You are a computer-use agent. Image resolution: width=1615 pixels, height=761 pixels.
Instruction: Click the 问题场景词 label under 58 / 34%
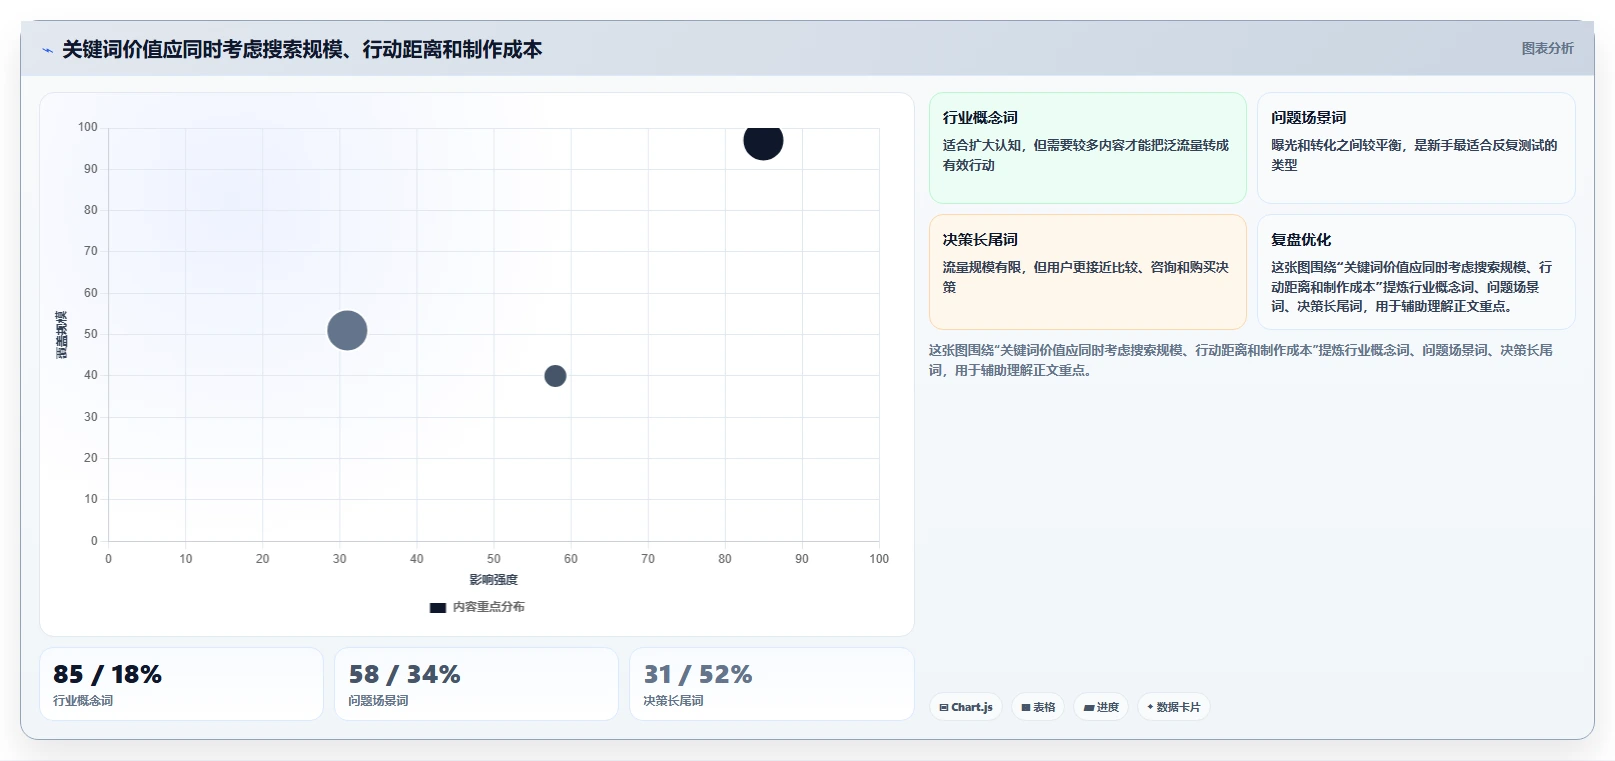(x=378, y=701)
